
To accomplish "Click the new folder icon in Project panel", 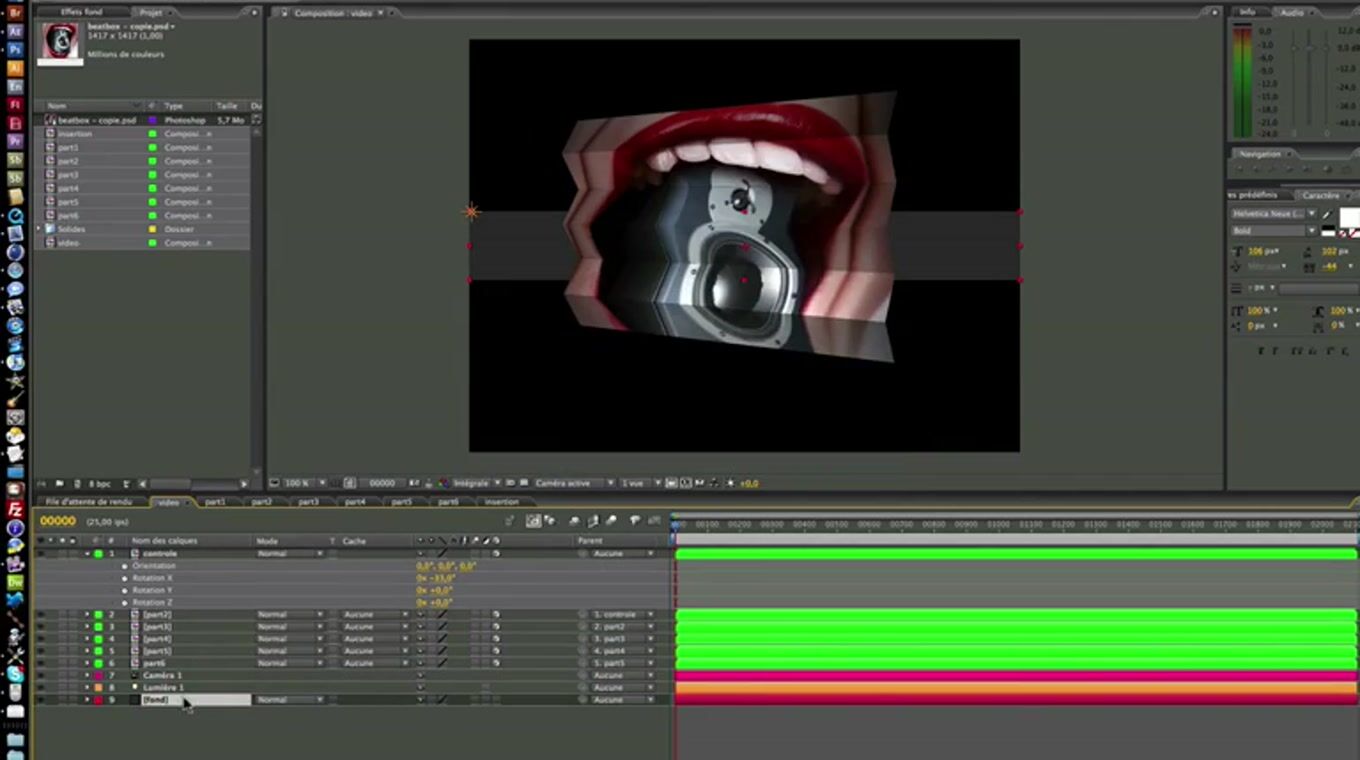I will (60, 484).
